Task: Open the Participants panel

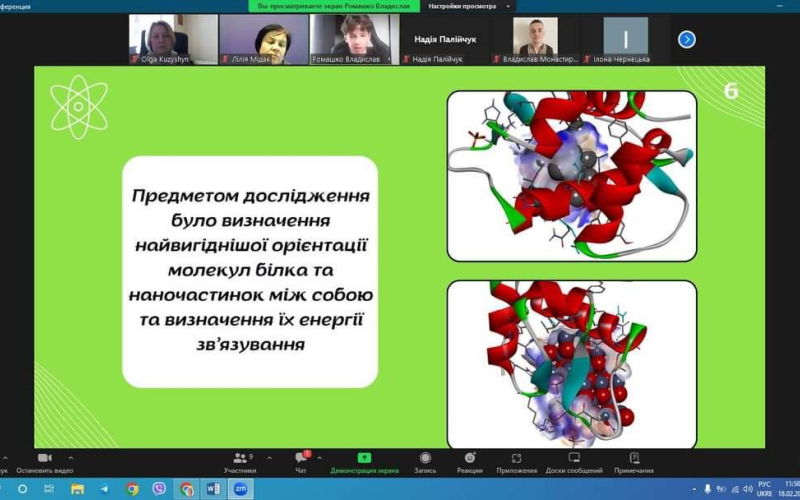Action: [240, 462]
